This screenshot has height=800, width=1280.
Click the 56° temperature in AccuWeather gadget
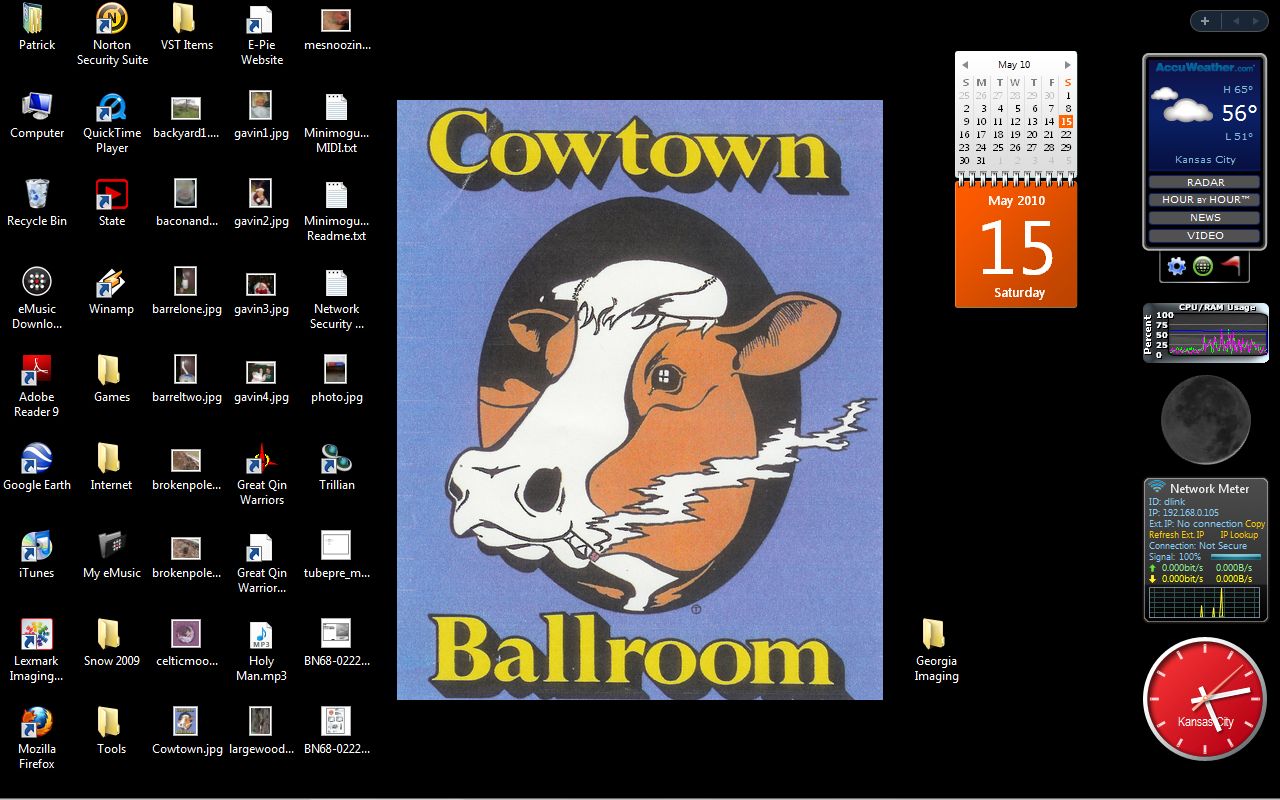click(1239, 113)
